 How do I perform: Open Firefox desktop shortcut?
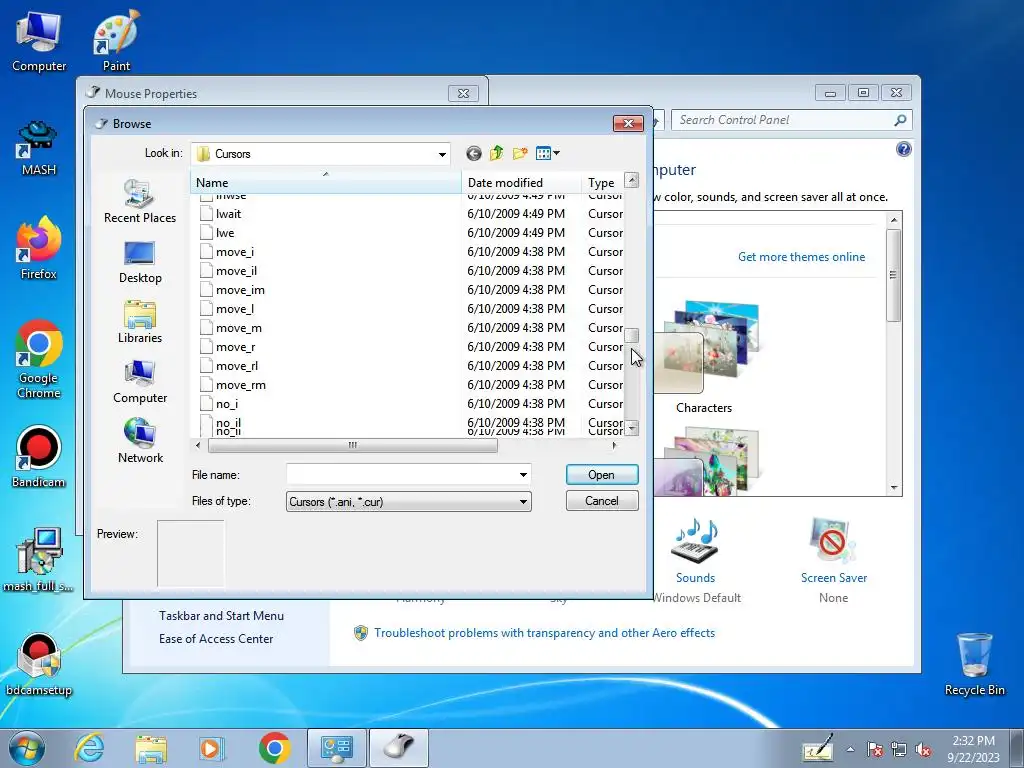tap(39, 249)
